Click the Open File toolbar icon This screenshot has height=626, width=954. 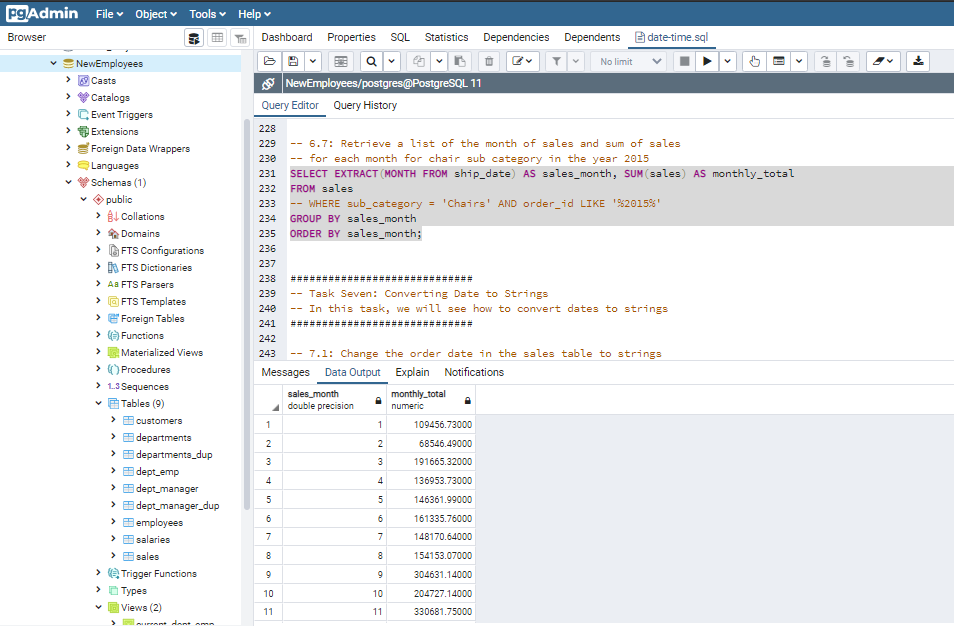point(269,61)
